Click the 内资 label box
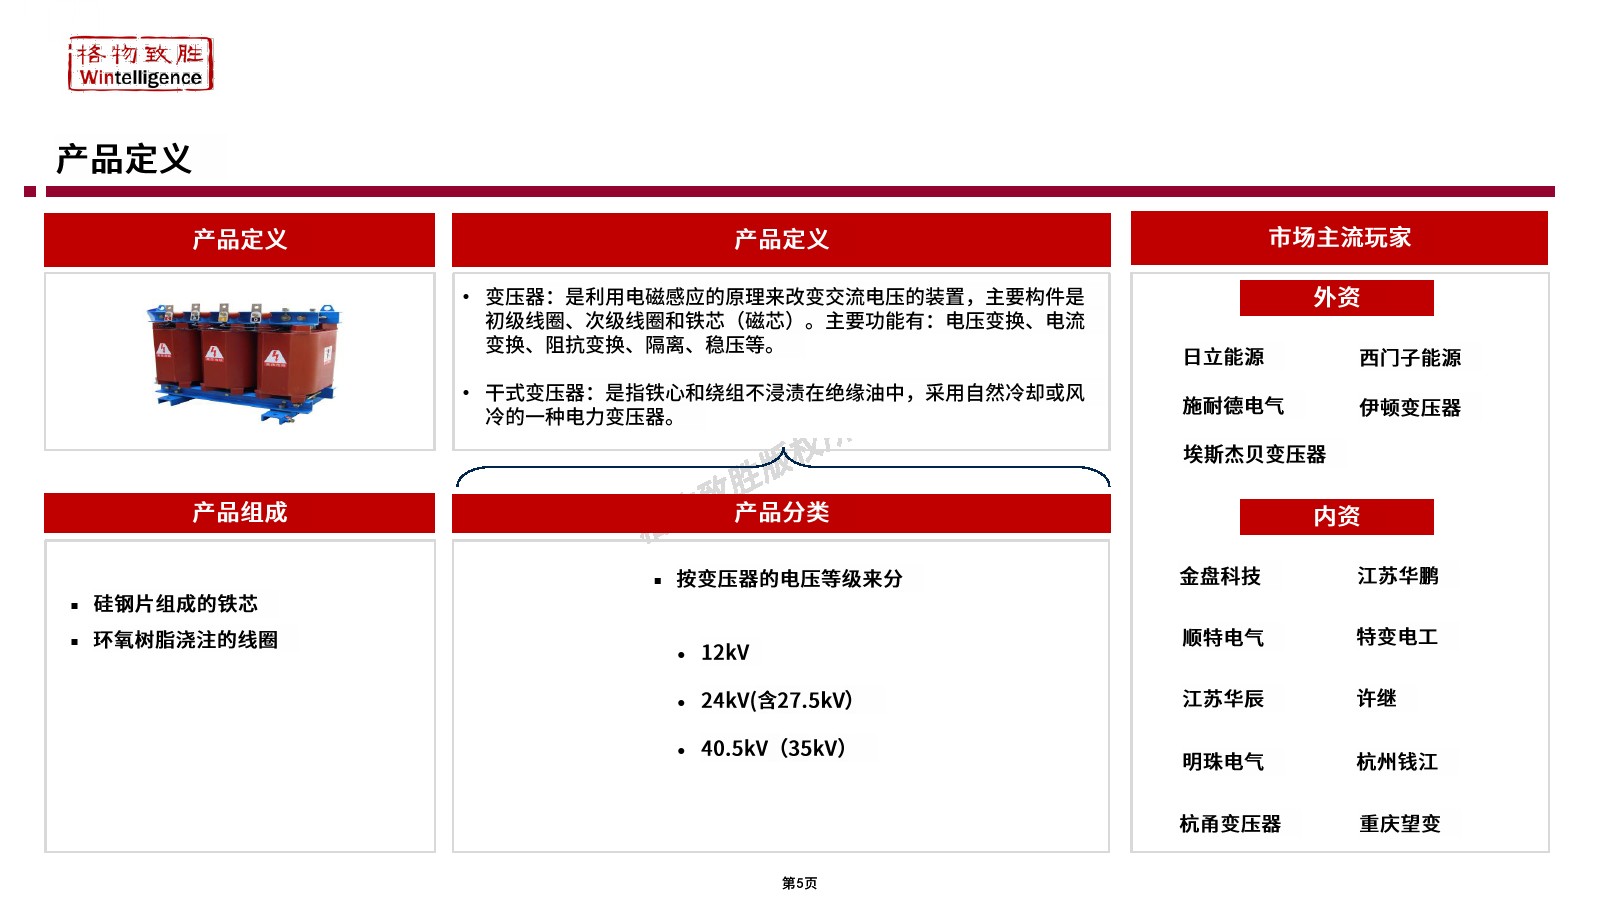The height and width of the screenshot is (900, 1601). [1337, 517]
